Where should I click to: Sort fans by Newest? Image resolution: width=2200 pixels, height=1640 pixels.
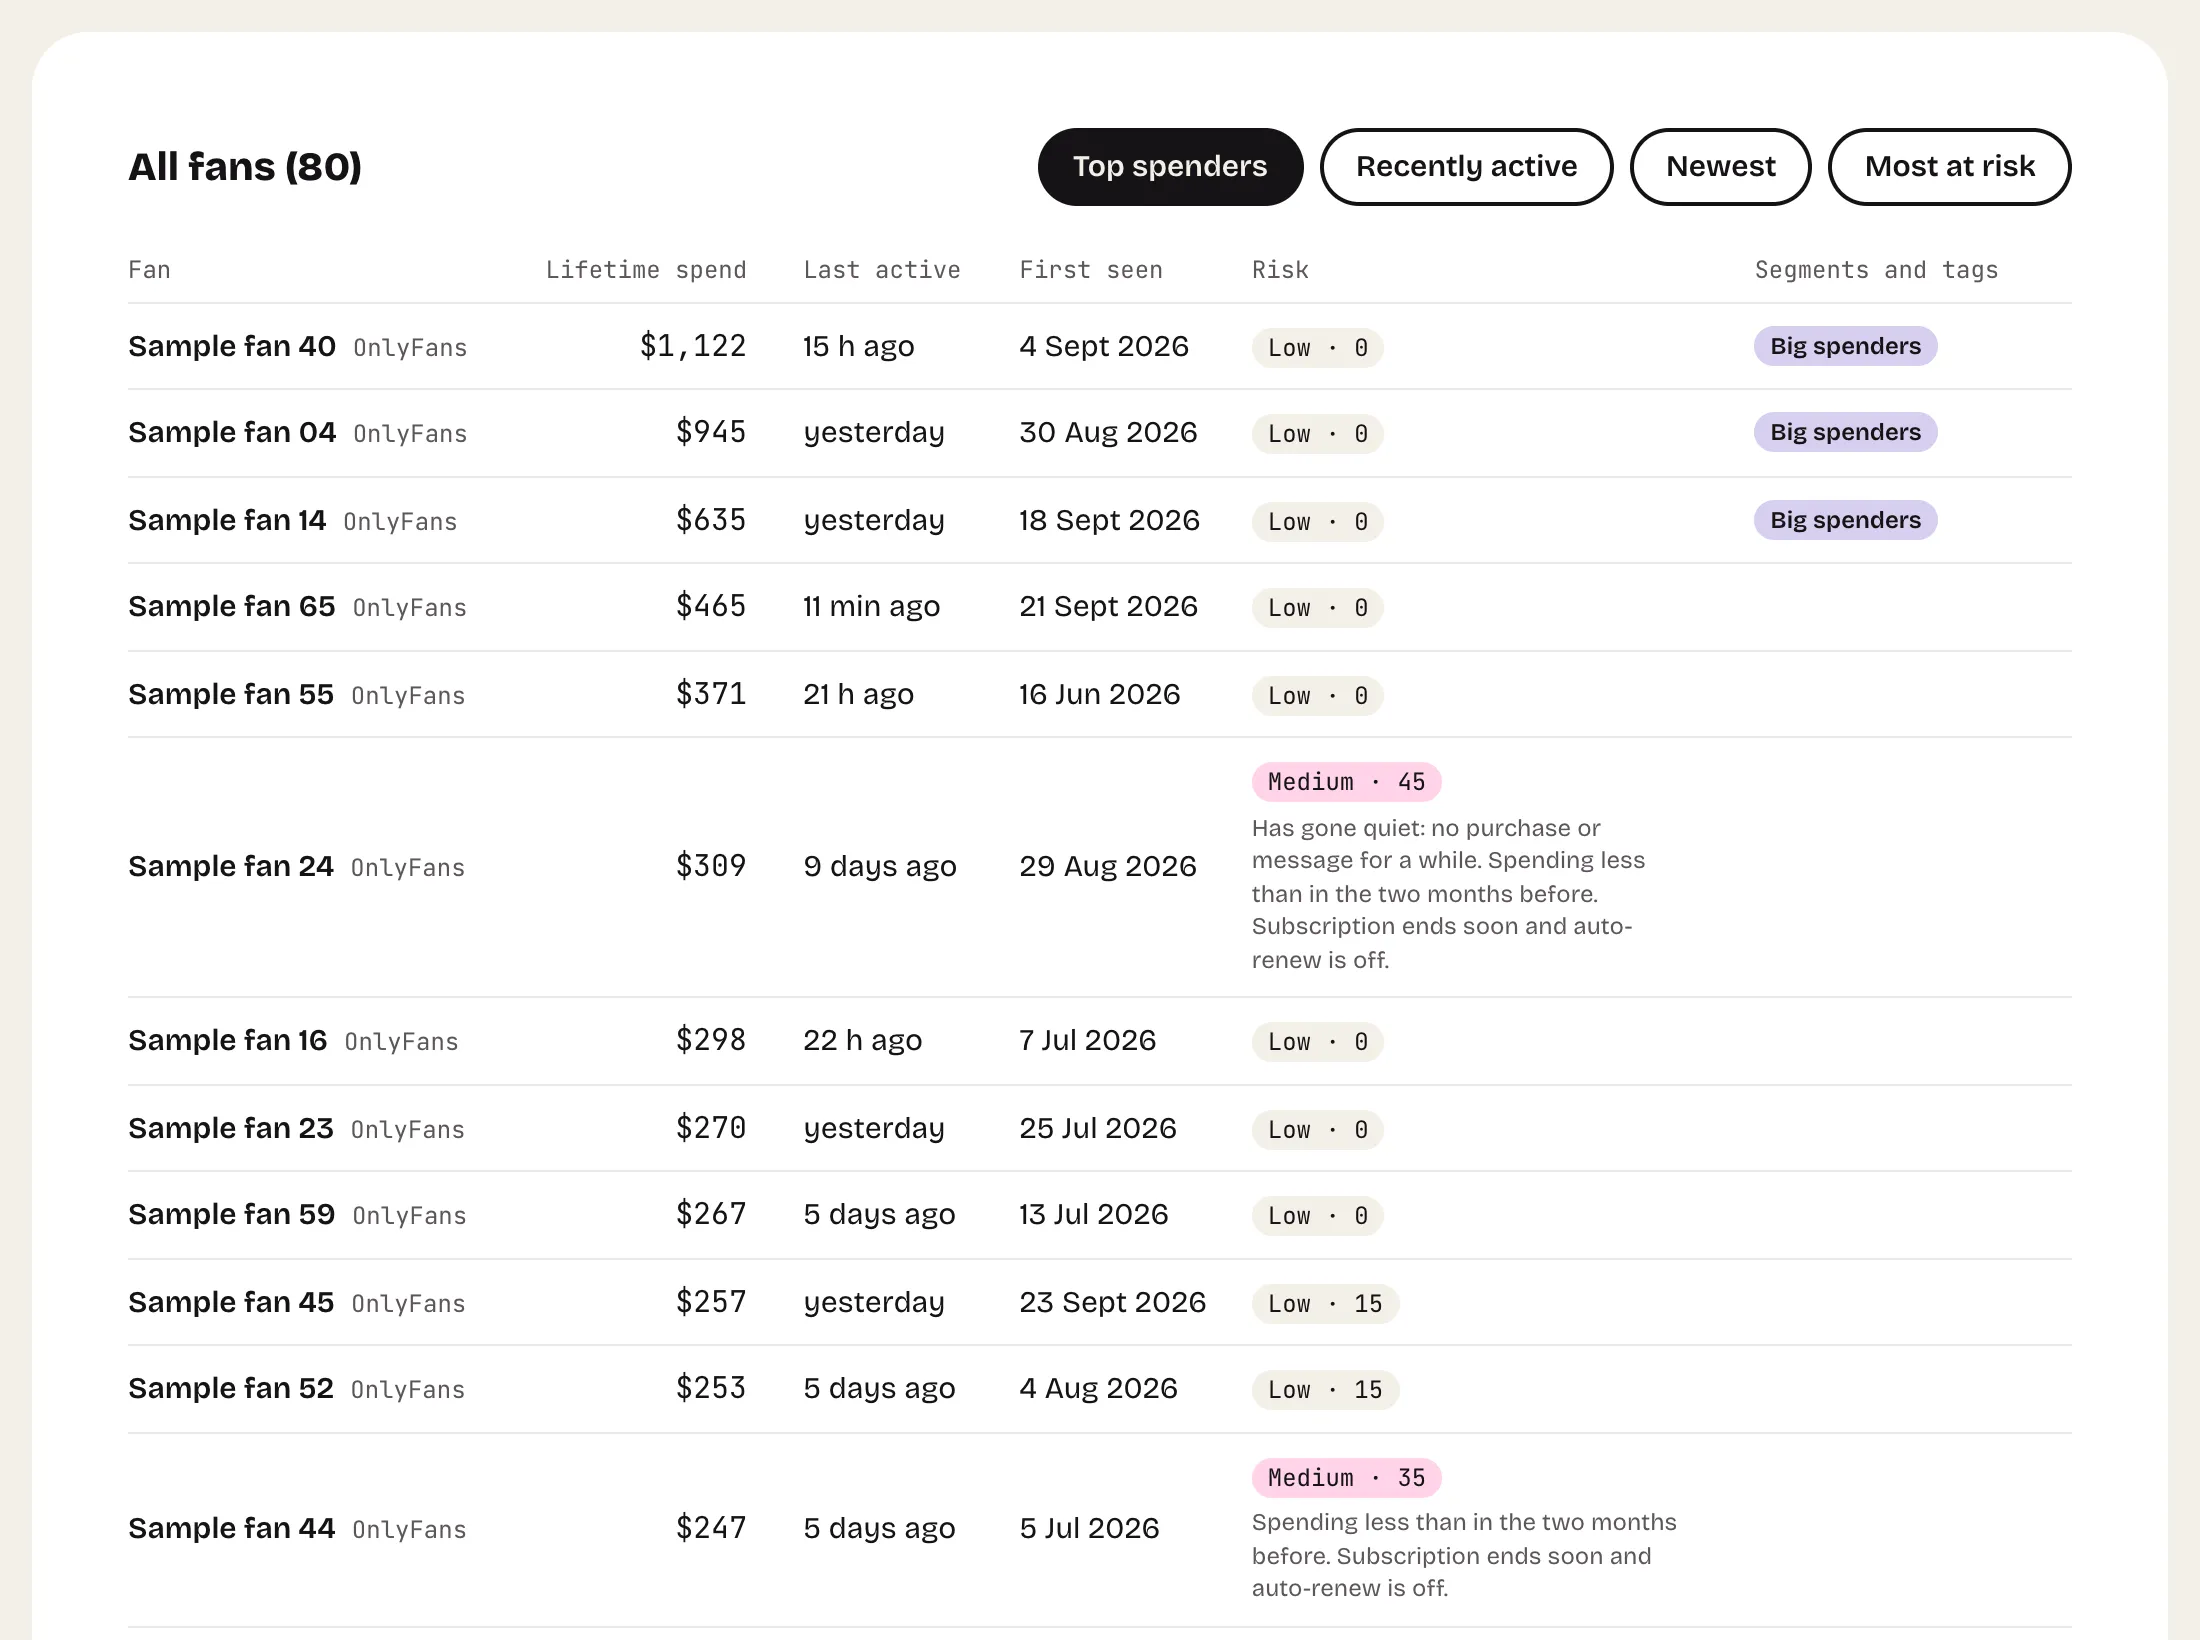click(1720, 167)
